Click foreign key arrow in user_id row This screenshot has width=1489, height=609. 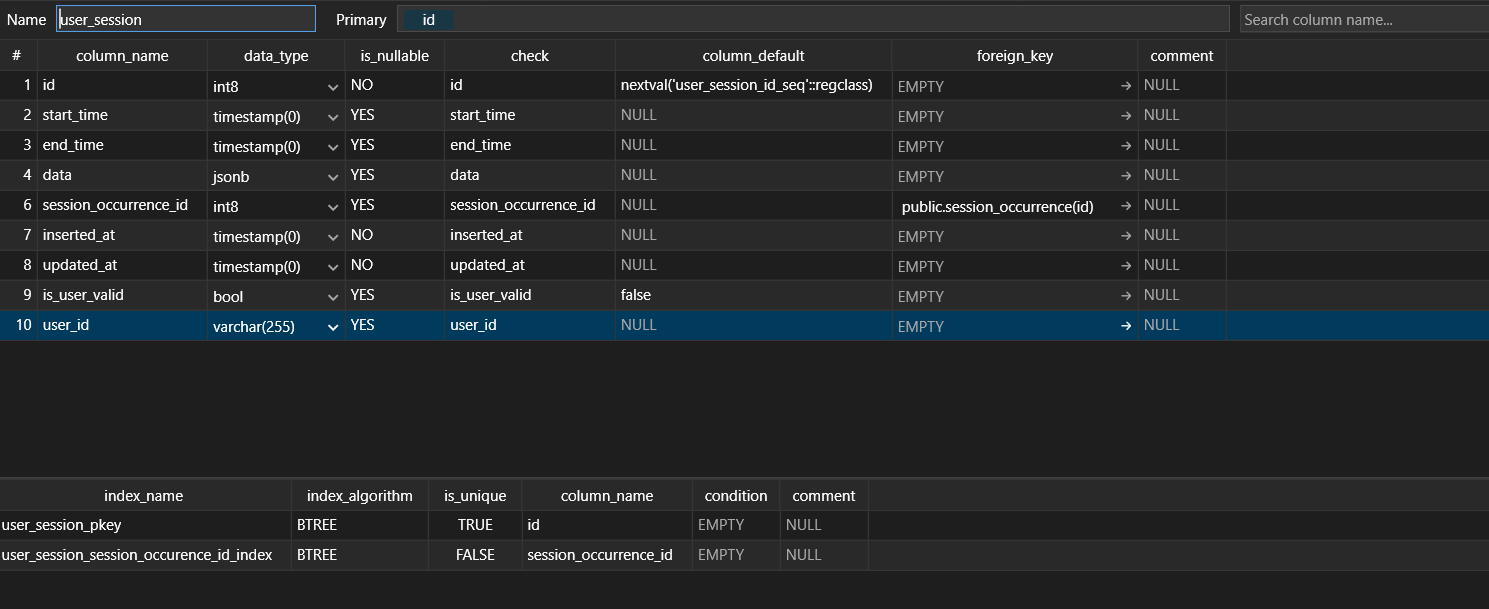coord(1126,326)
